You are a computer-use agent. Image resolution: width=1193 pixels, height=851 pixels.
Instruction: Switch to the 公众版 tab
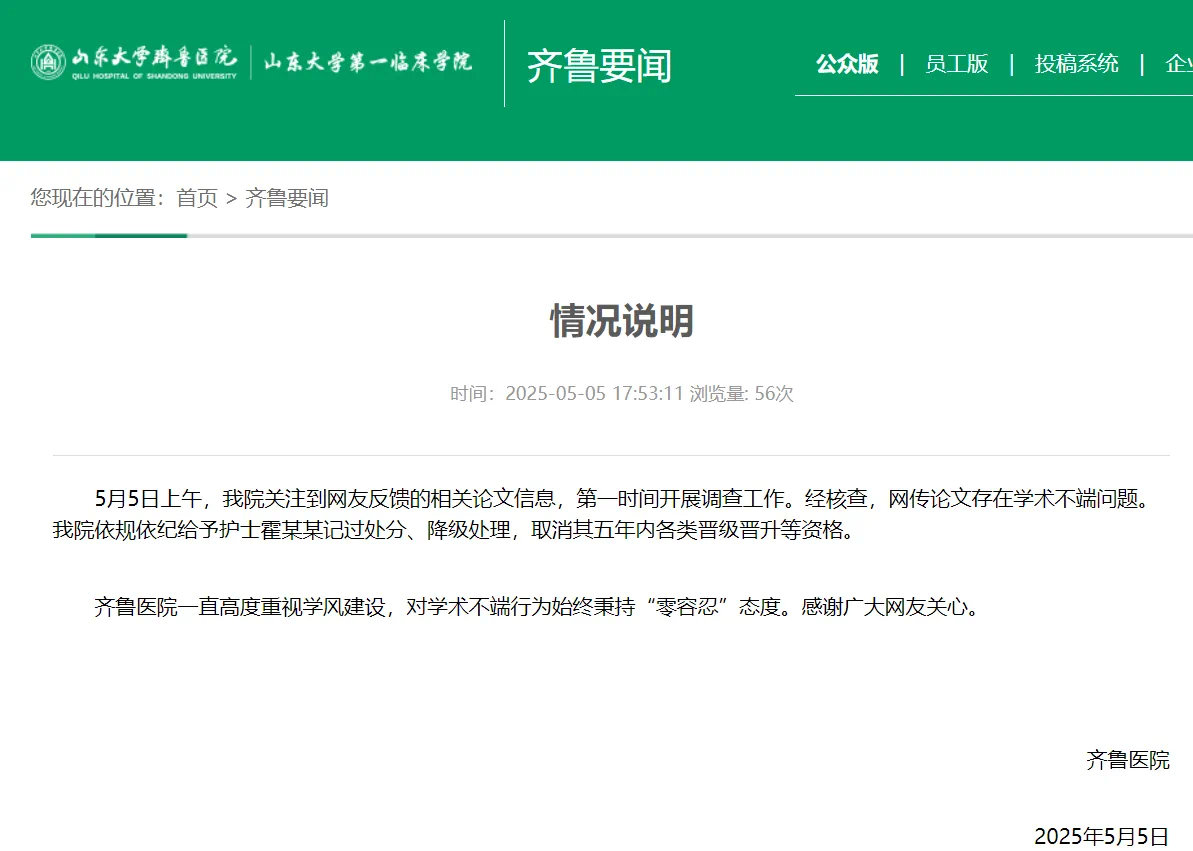[847, 64]
